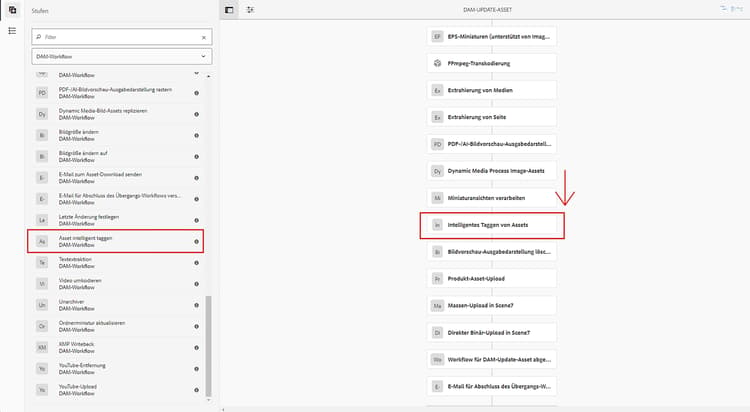Select Letzte Änderung festlegen step in list

(116, 220)
